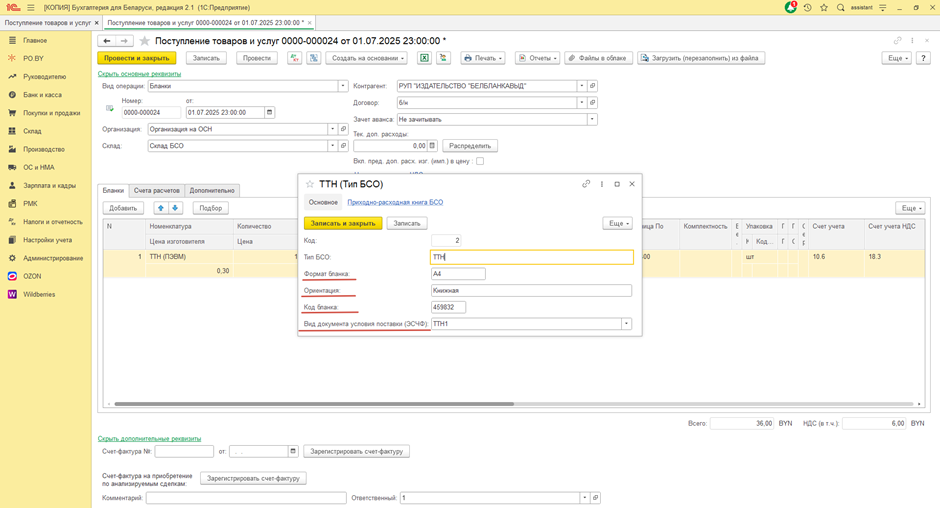Select Основное tab in ТТН dialog
Screen dimensions: 940x508
coord(323,202)
